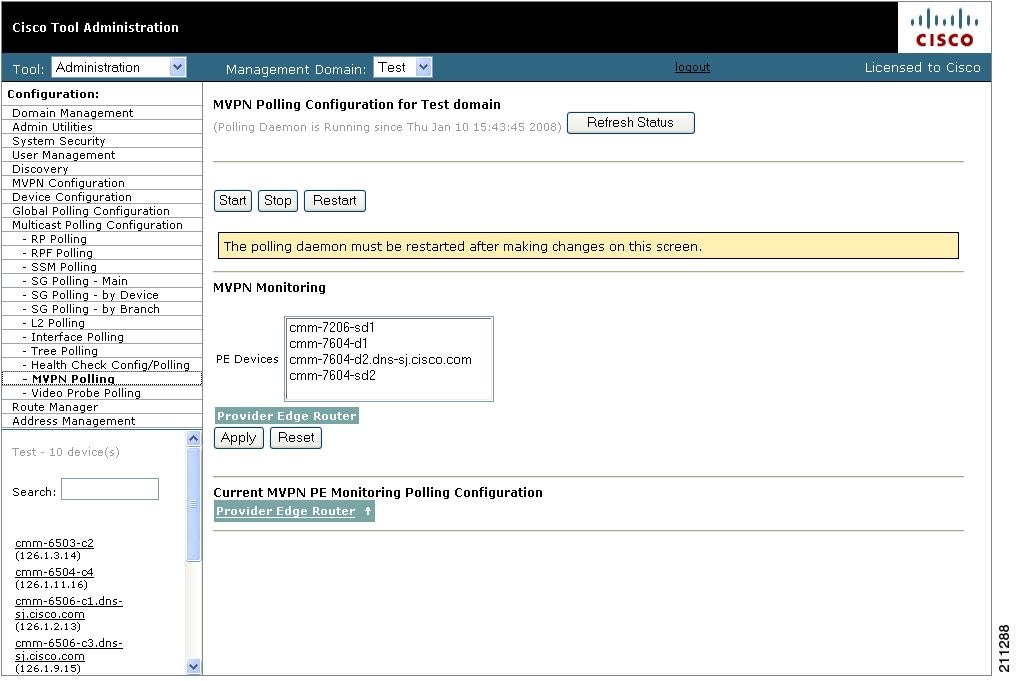Click the sort arrow beside Provider Edge Router
The width and height of the screenshot is (1017, 681).
tap(368, 511)
